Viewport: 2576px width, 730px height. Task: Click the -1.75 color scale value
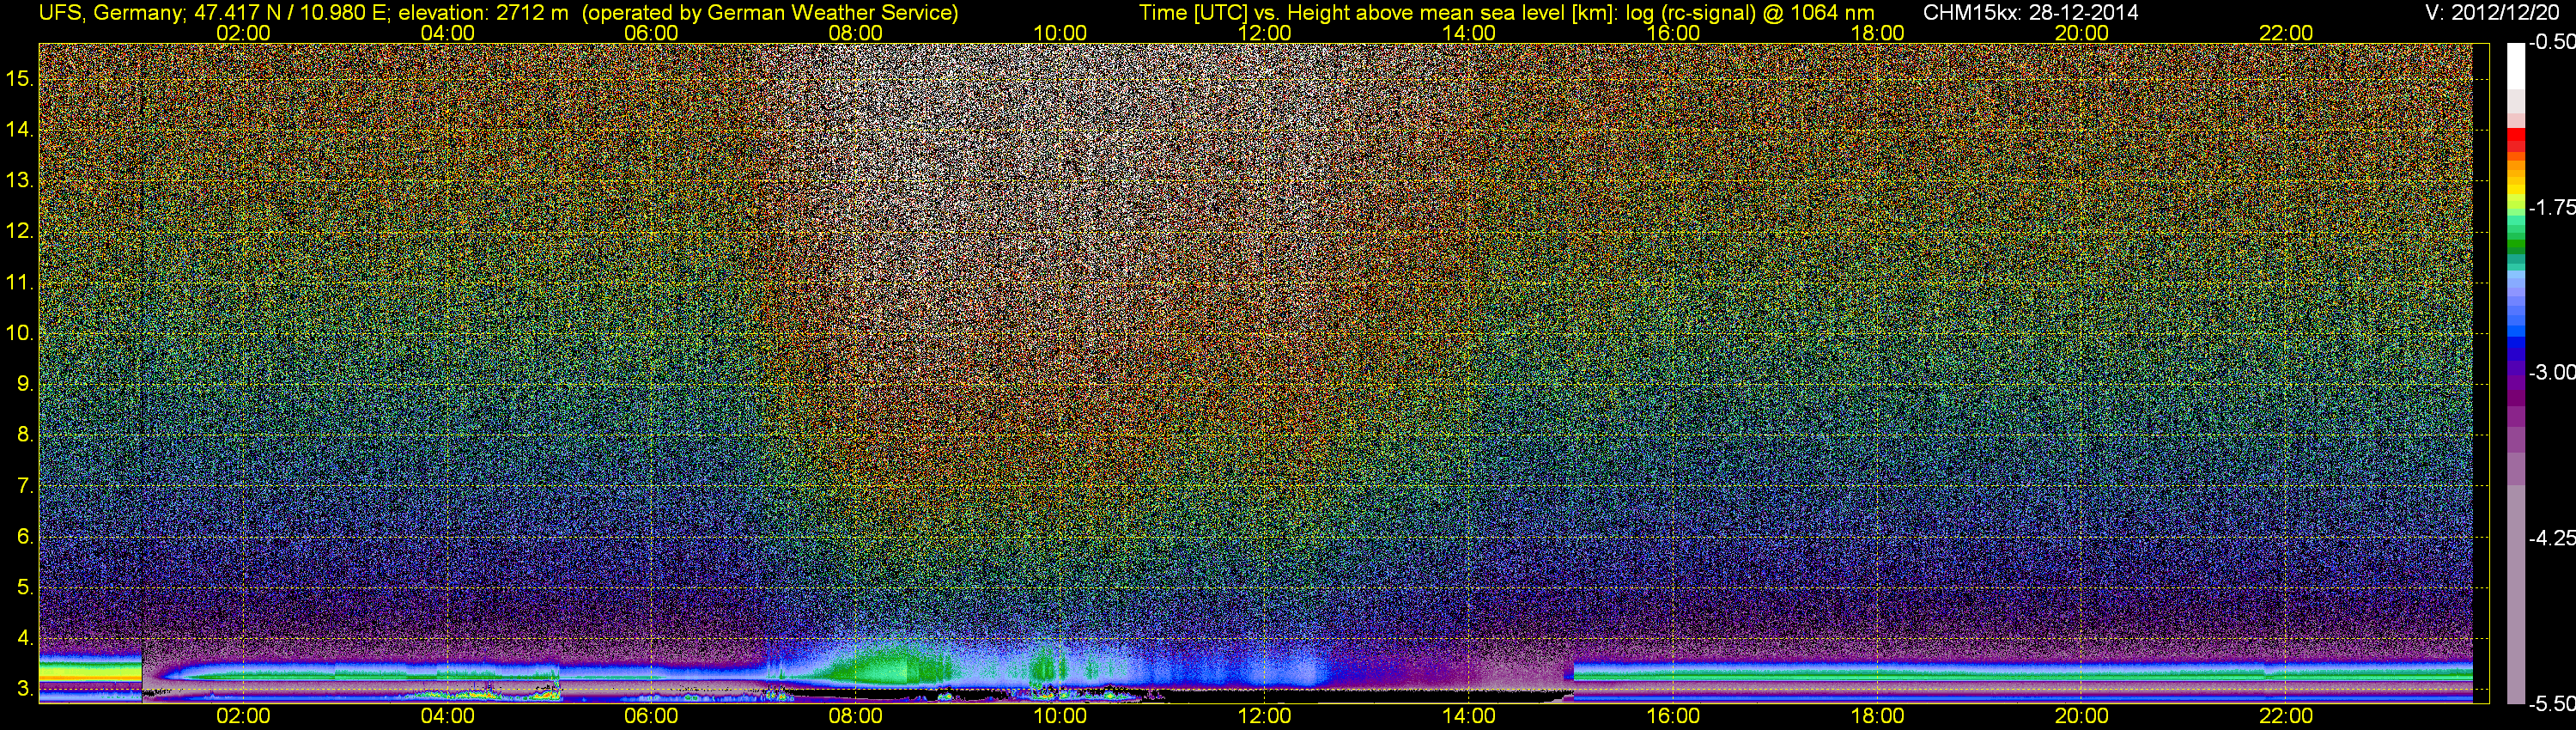pos(2552,207)
